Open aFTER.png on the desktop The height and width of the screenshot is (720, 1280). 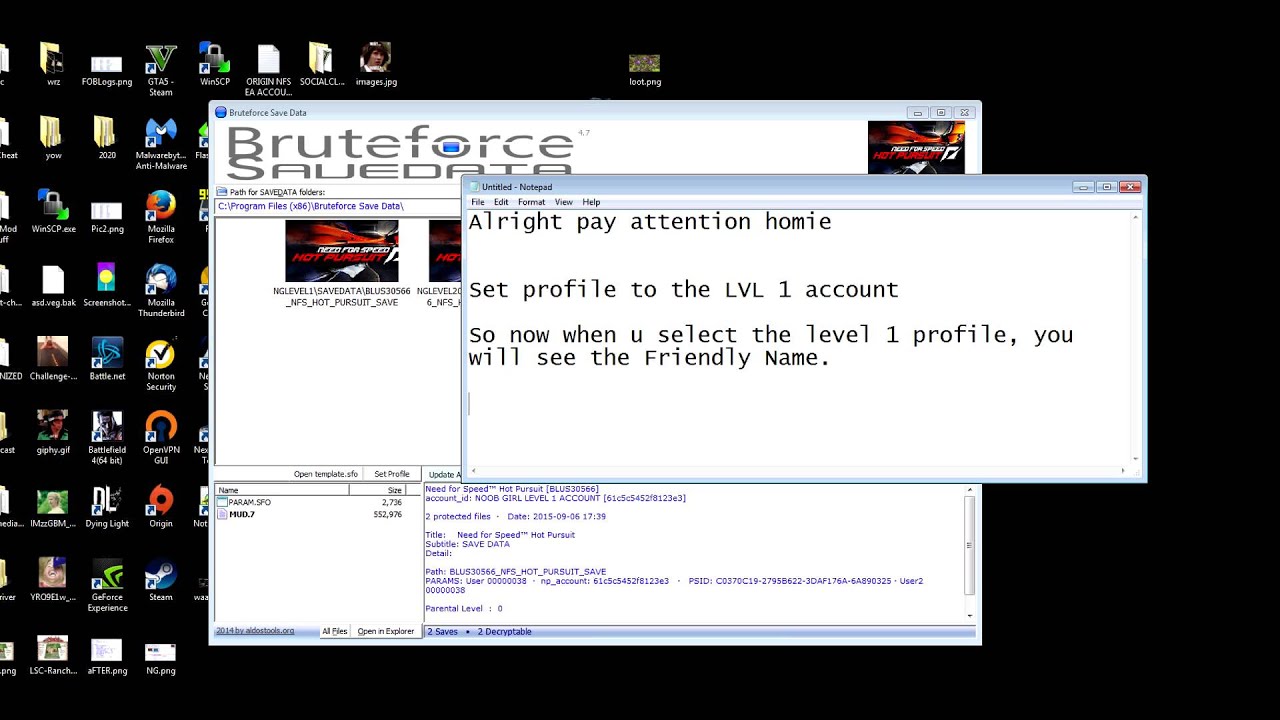[x=107, y=654]
